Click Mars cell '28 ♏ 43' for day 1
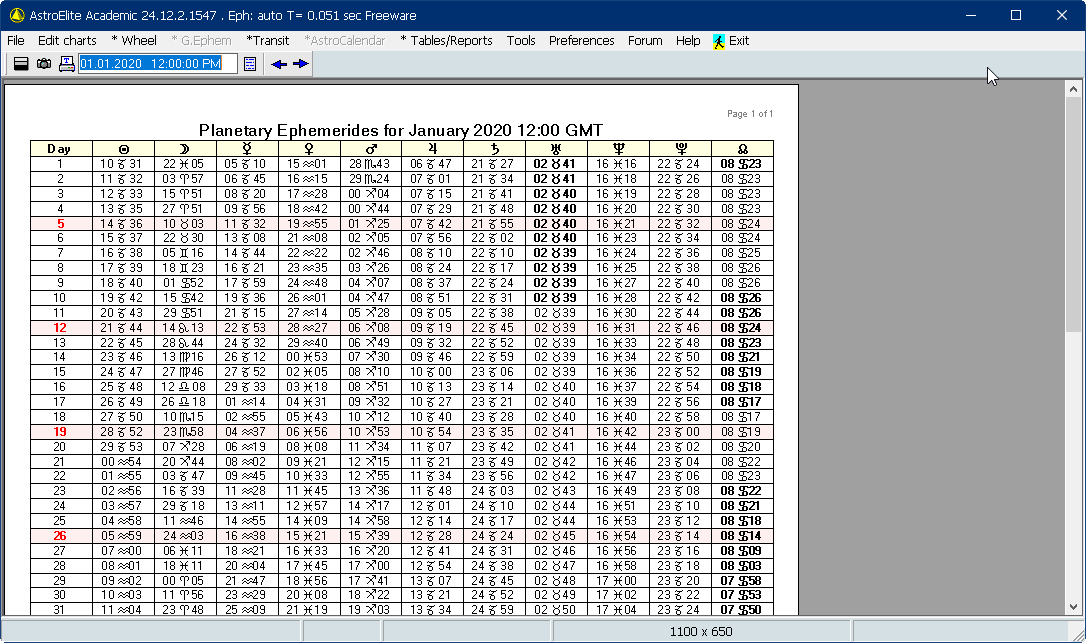Viewport: 1086px width, 643px height. click(369, 164)
